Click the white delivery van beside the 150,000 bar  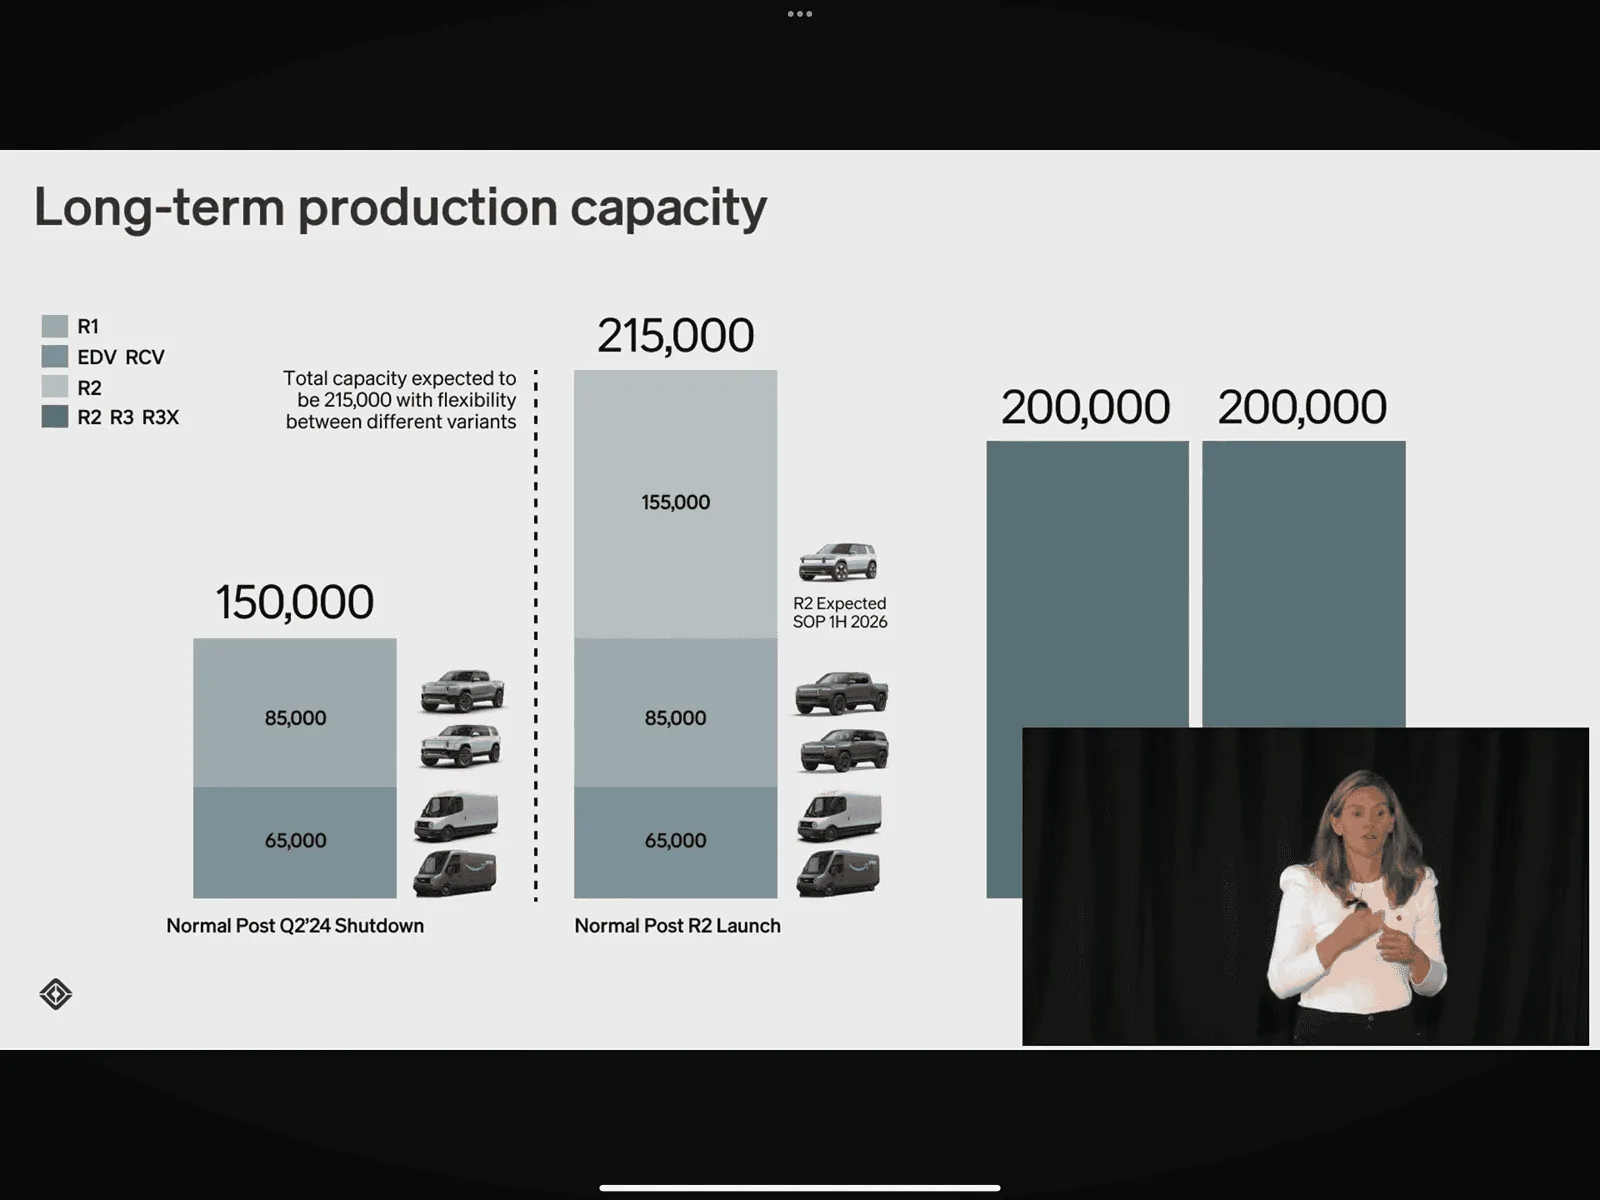[x=456, y=816]
